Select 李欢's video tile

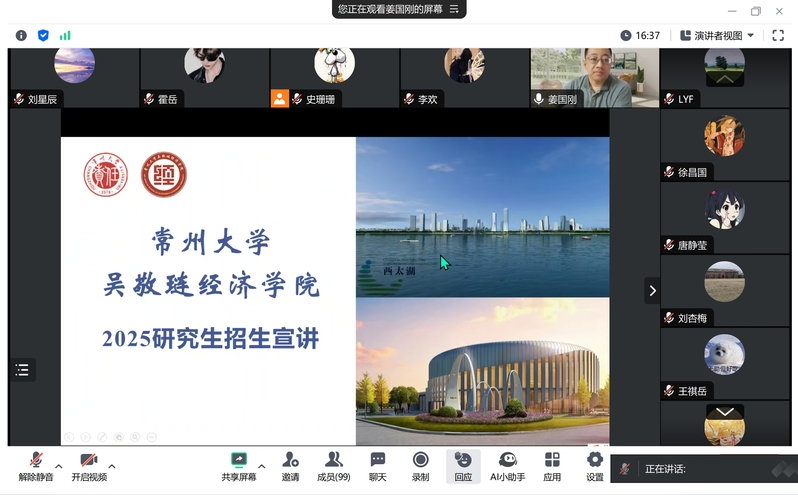pyautogui.click(x=465, y=78)
